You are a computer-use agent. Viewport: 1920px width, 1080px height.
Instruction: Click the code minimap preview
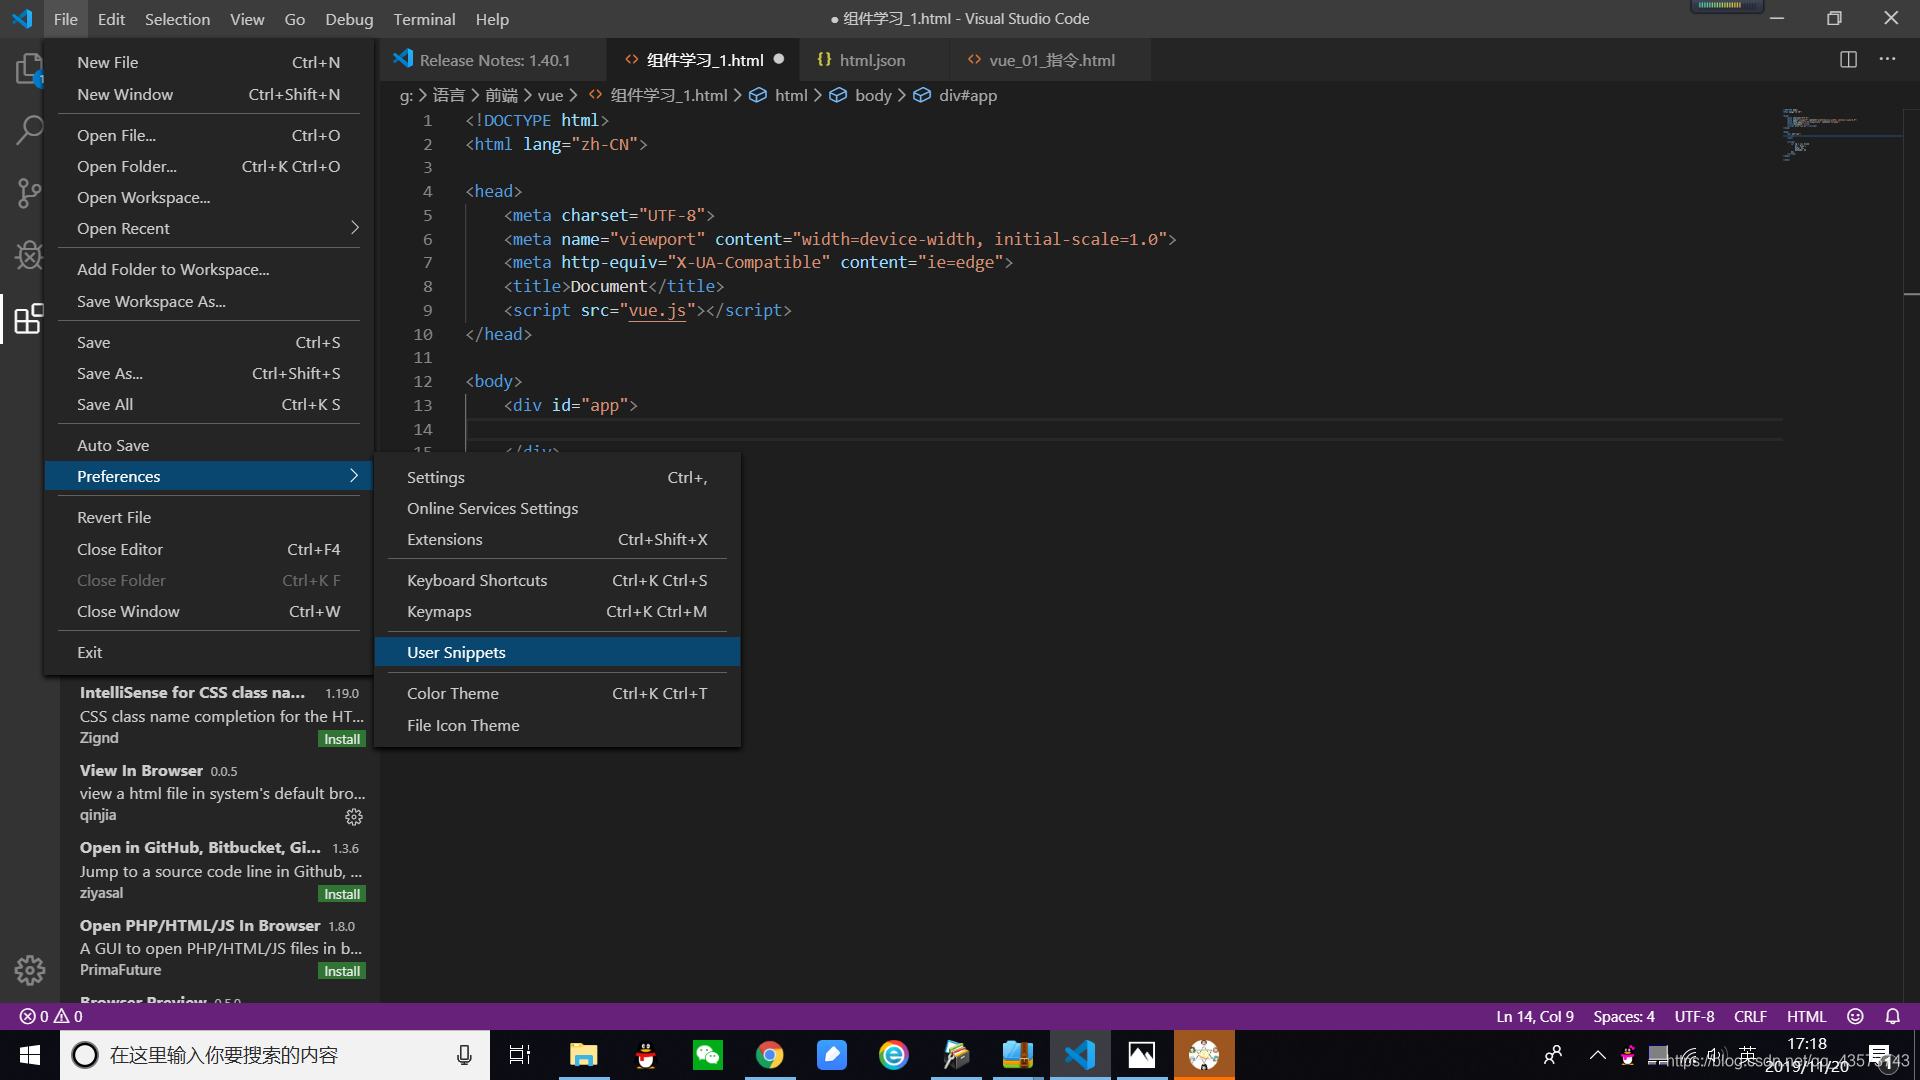(1842, 135)
